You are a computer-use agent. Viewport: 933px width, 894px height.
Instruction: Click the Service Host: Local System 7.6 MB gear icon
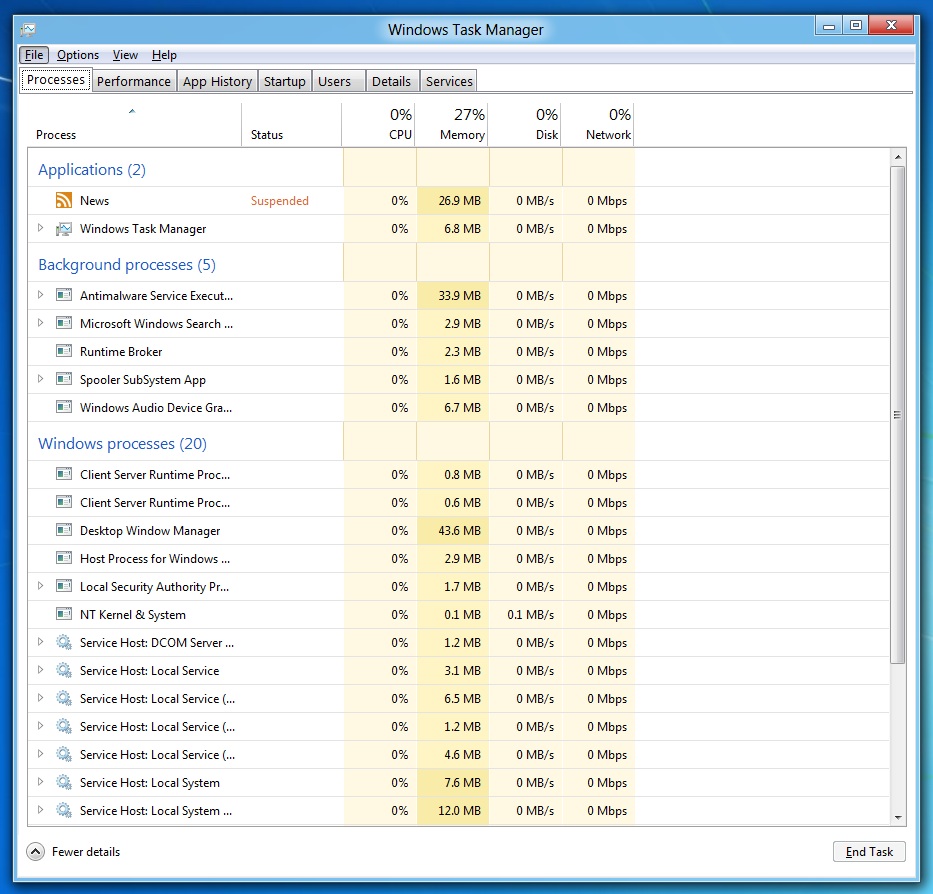pyautogui.click(x=64, y=782)
